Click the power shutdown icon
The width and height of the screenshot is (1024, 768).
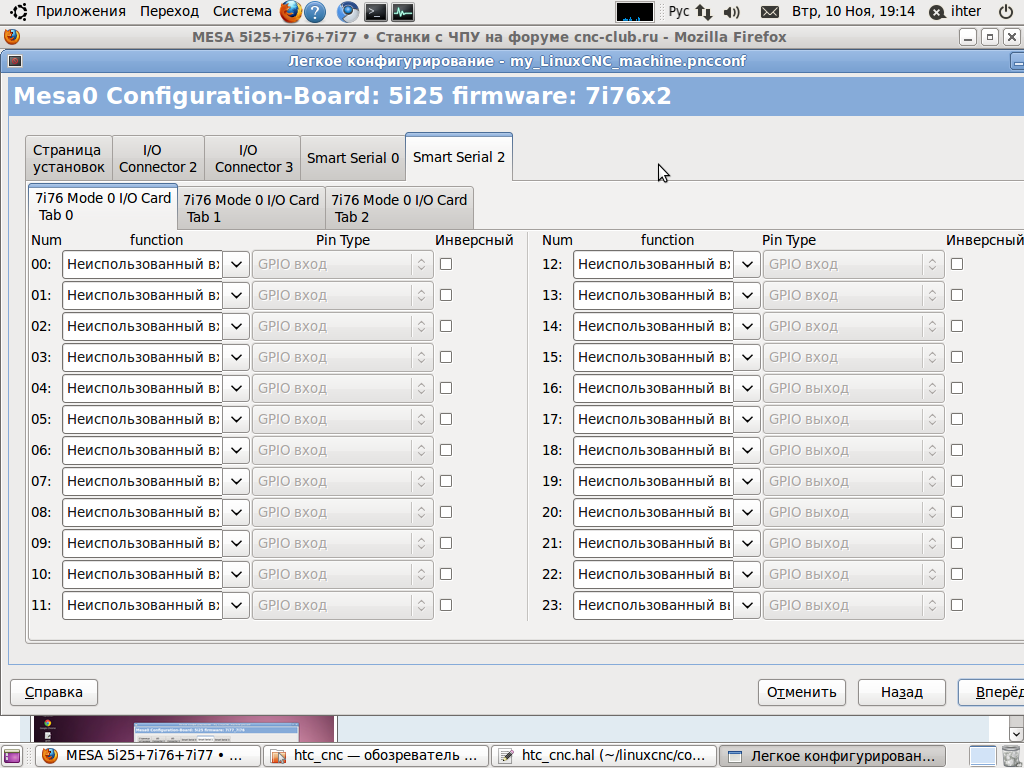[1006, 12]
